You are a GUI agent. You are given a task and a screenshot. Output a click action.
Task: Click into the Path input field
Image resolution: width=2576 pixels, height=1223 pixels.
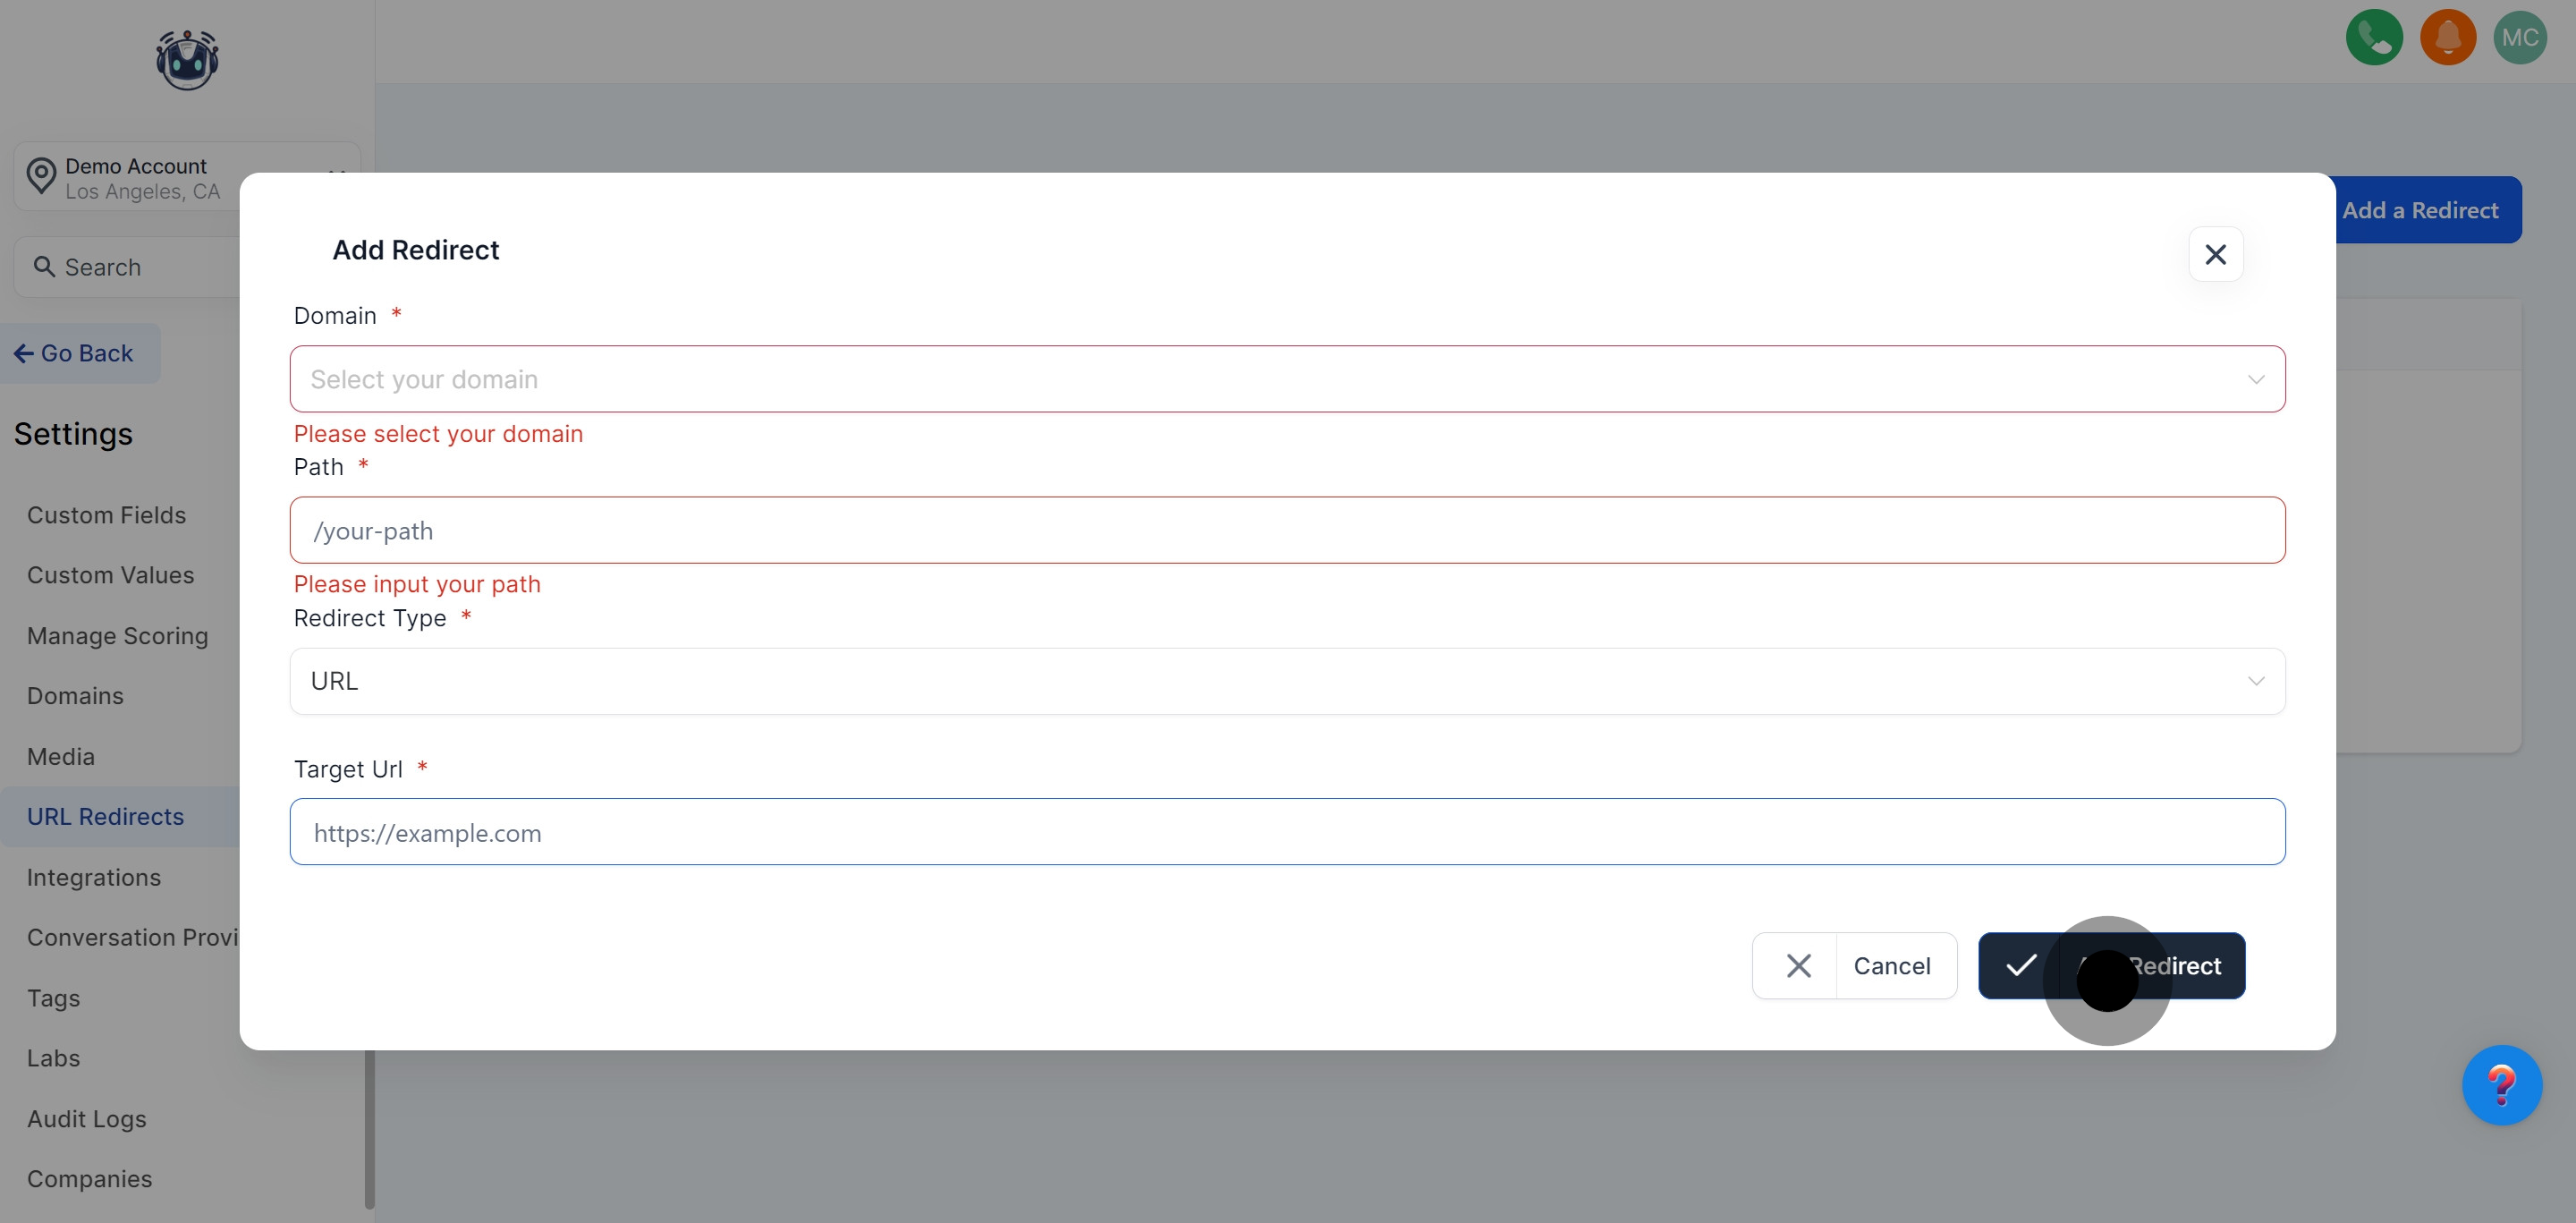pos(1286,530)
